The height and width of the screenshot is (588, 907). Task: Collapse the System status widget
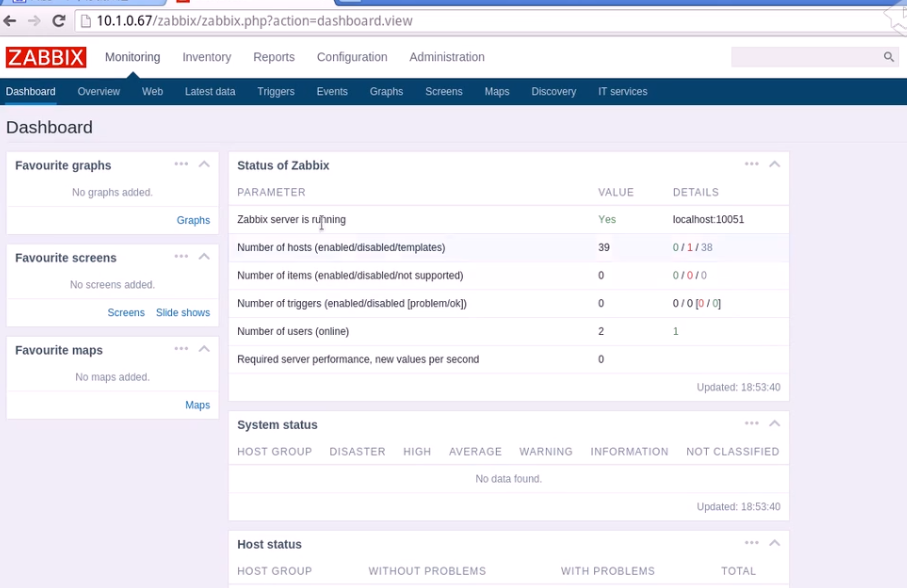coord(775,423)
